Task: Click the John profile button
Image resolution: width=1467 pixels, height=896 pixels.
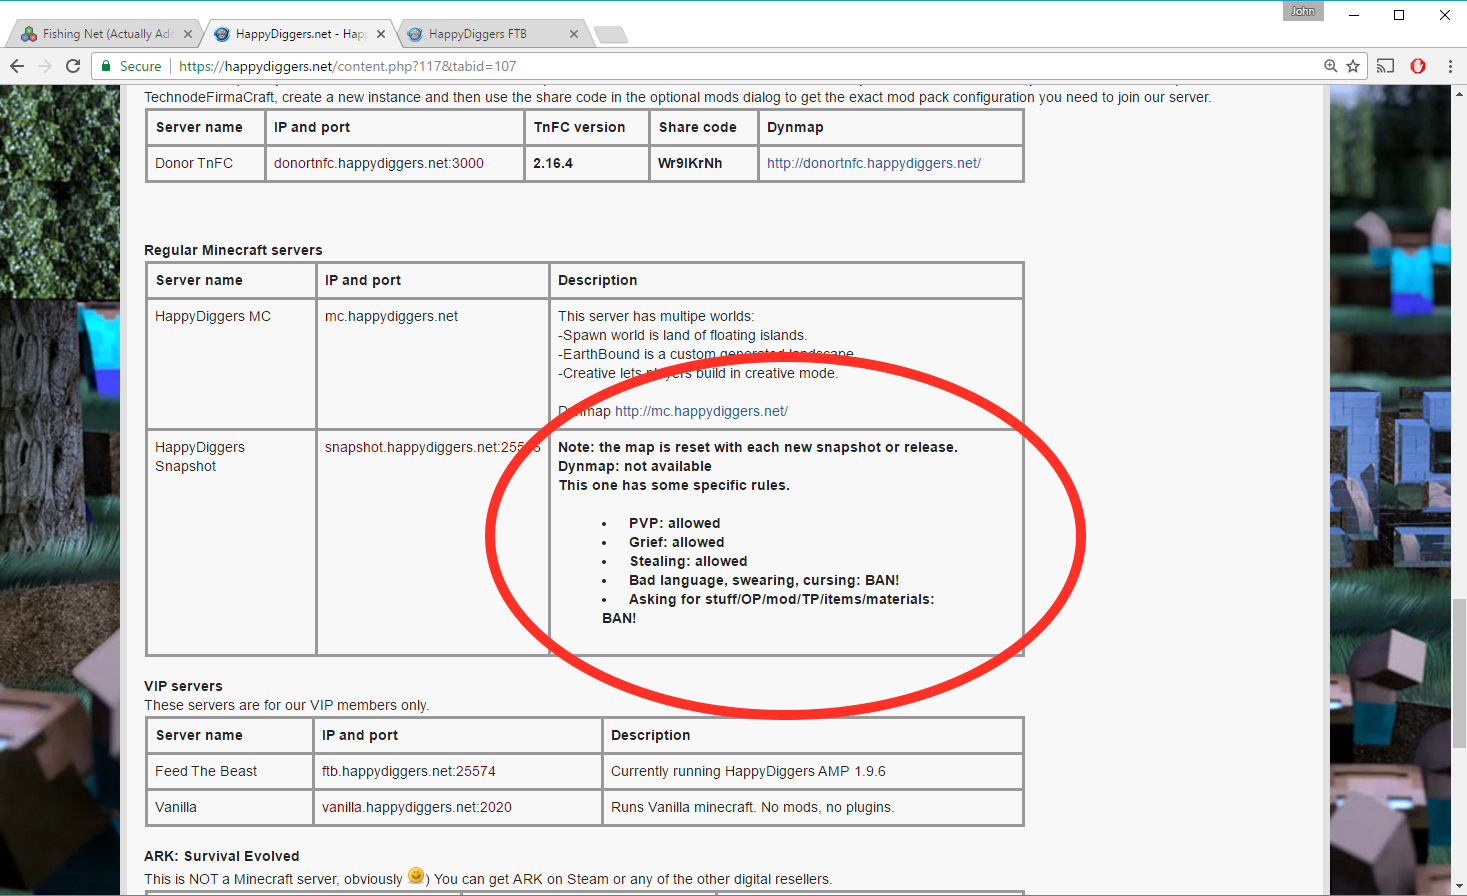Action: tap(1302, 11)
